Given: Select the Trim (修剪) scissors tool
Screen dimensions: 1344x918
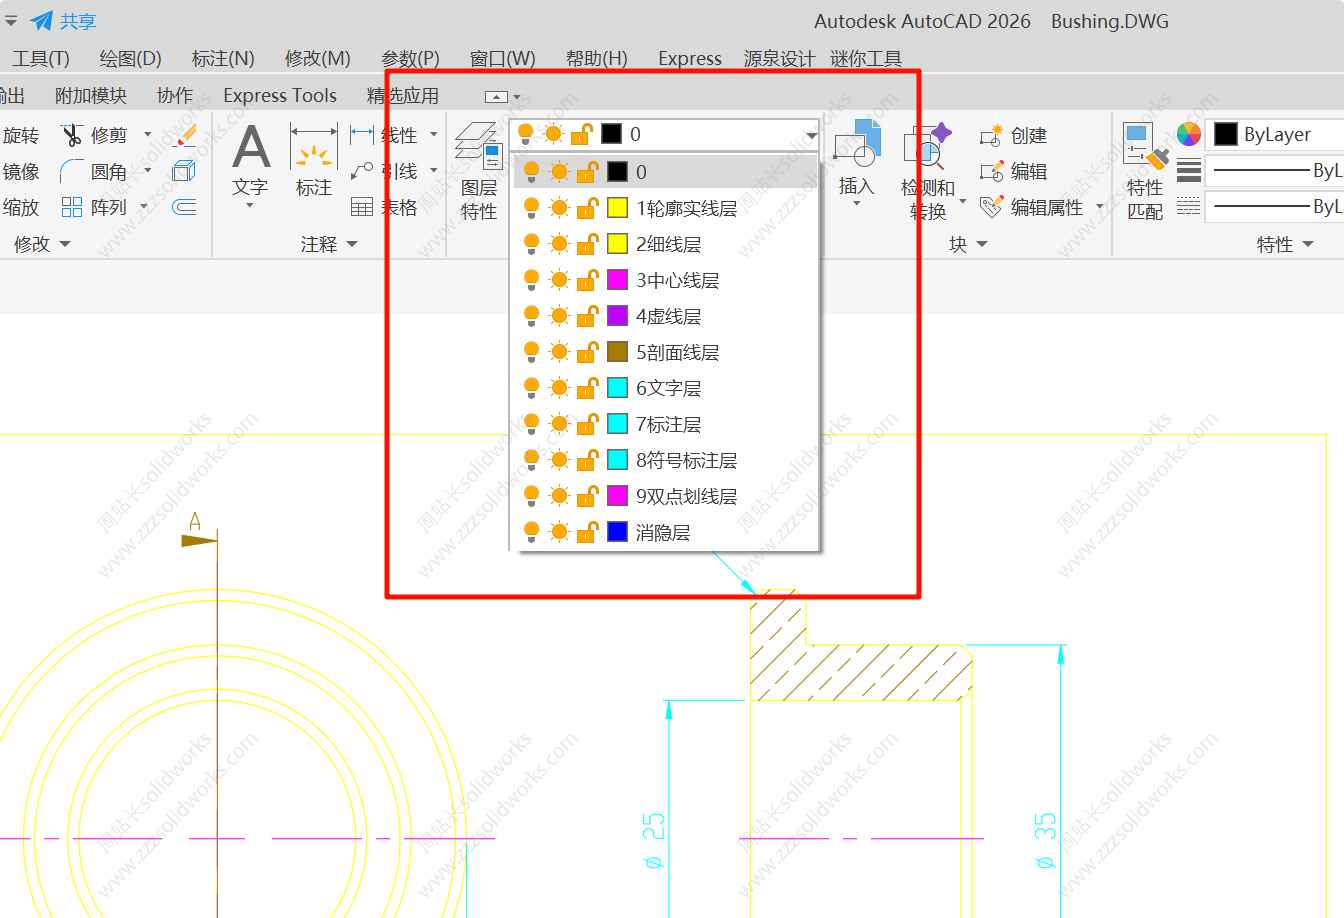Looking at the screenshot, I should 71,135.
